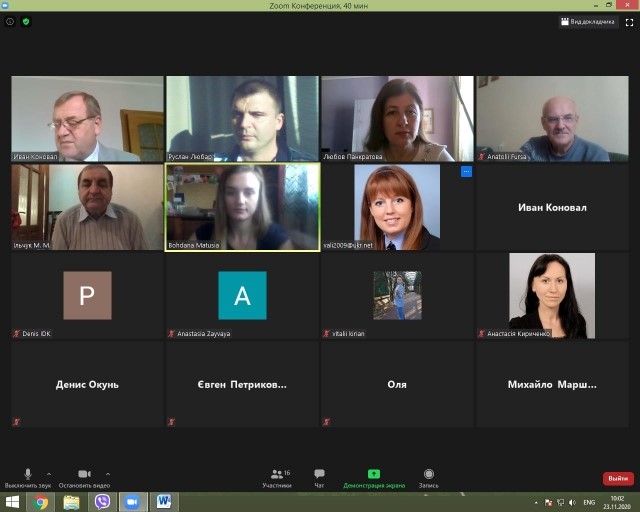640x512 pixels.
Task: Select Любов Панкратова video tile
Action: point(398,118)
